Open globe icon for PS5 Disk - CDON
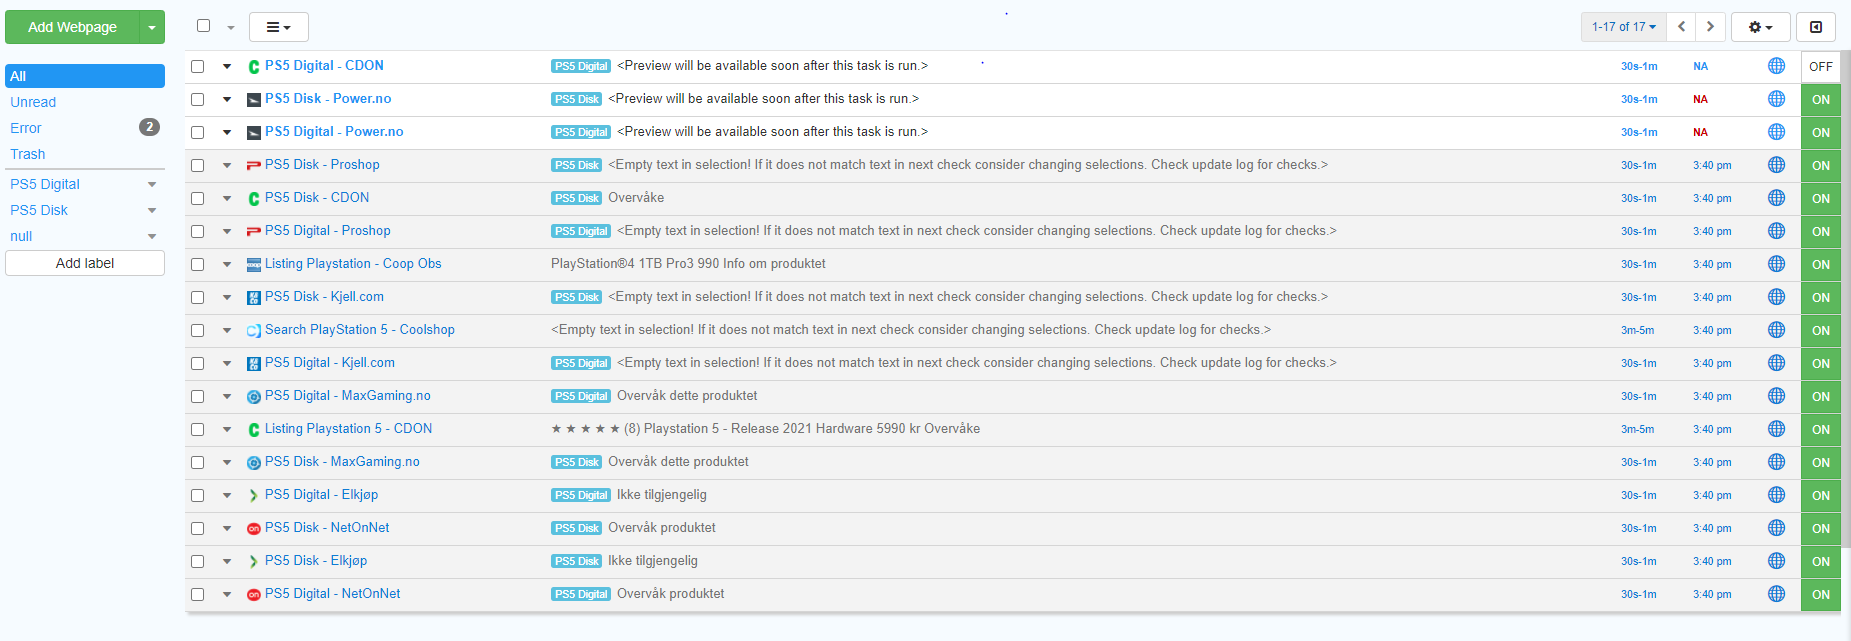 coord(1776,198)
